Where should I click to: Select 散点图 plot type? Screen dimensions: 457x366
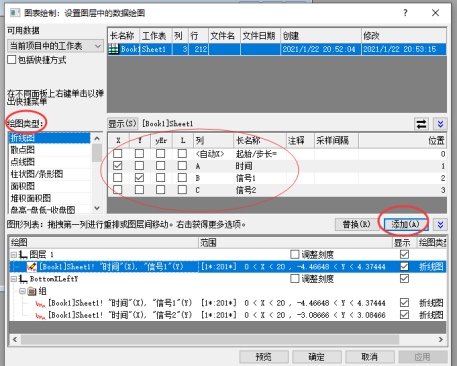point(50,150)
